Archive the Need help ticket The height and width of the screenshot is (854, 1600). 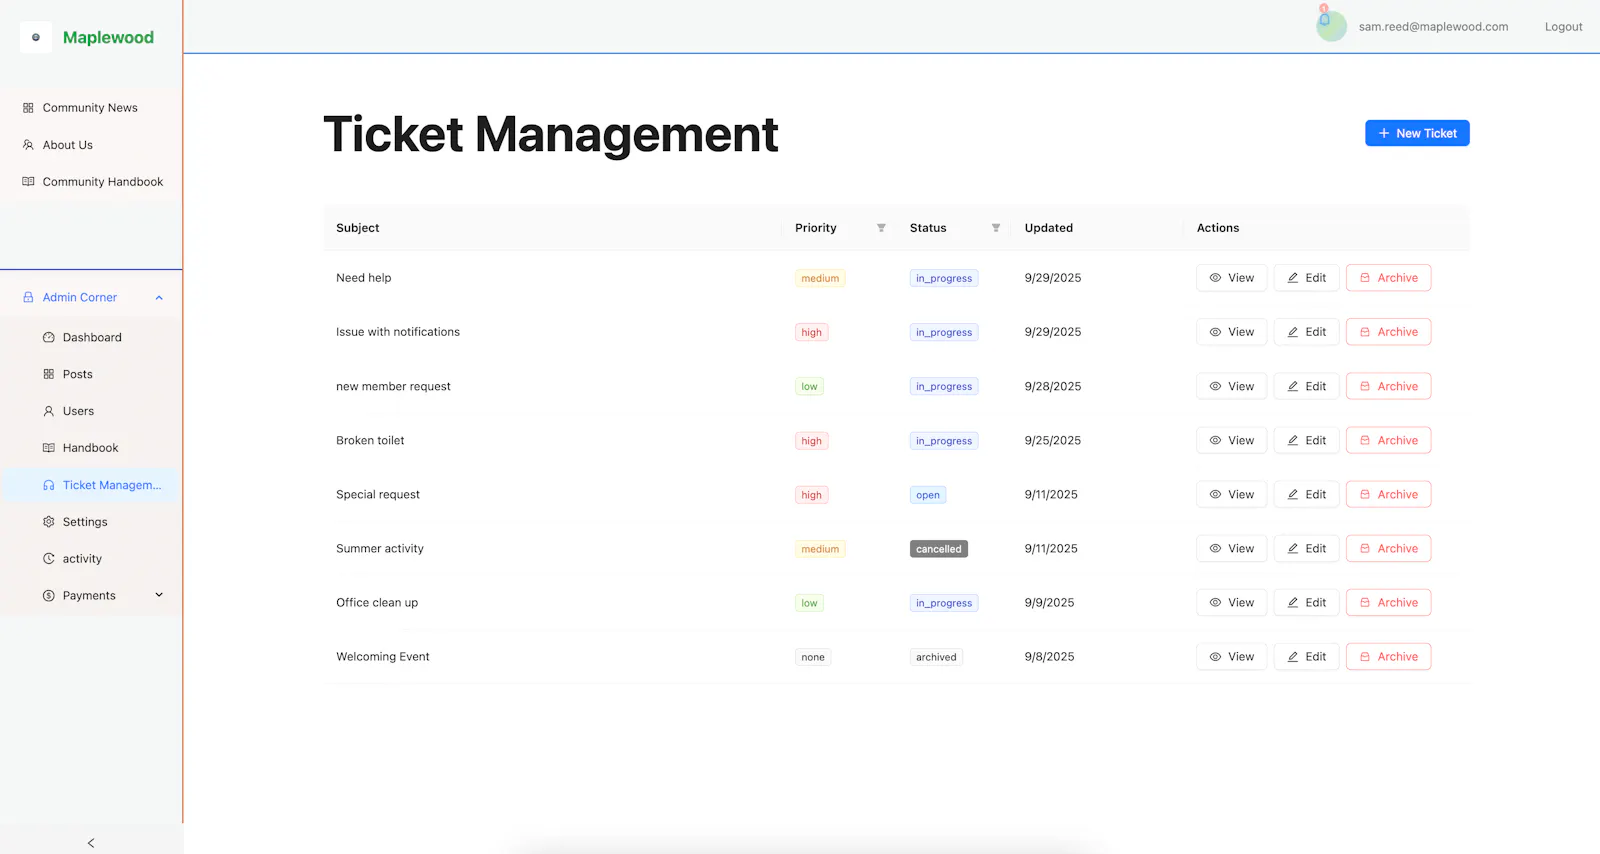click(x=1388, y=278)
